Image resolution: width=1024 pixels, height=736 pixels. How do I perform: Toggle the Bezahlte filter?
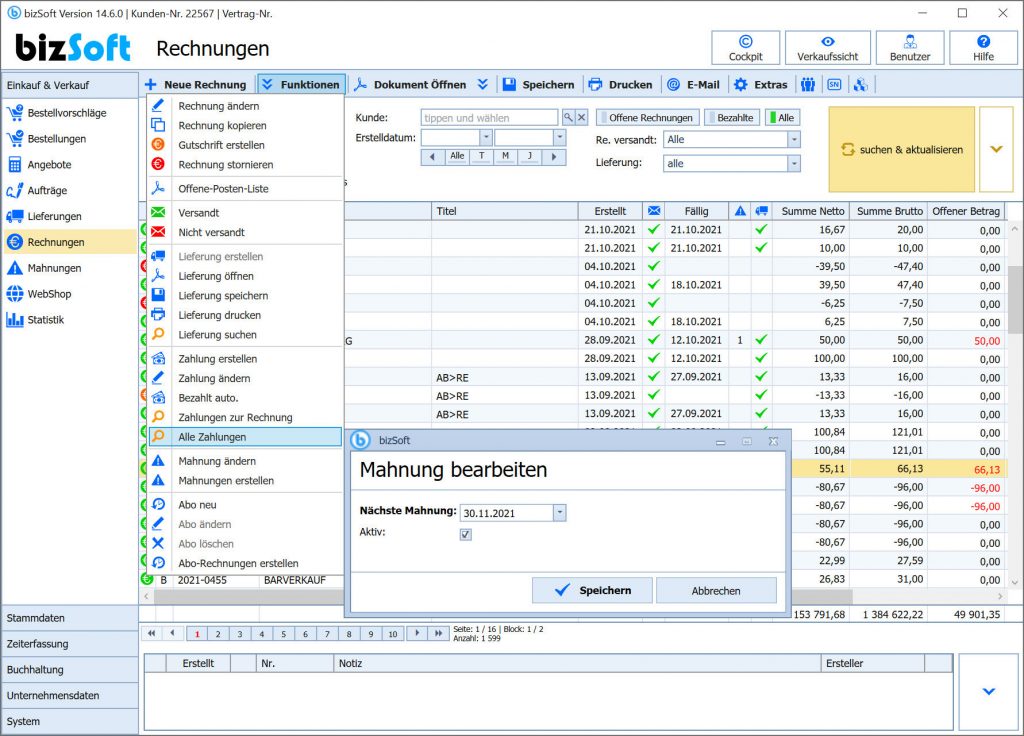click(x=732, y=118)
